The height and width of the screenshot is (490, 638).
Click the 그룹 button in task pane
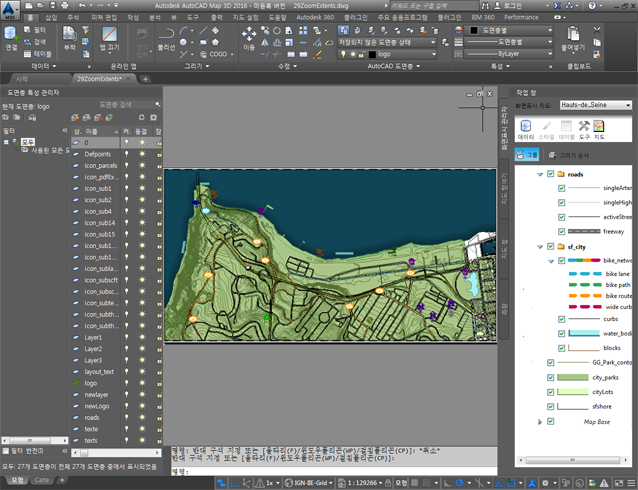[x=527, y=155]
